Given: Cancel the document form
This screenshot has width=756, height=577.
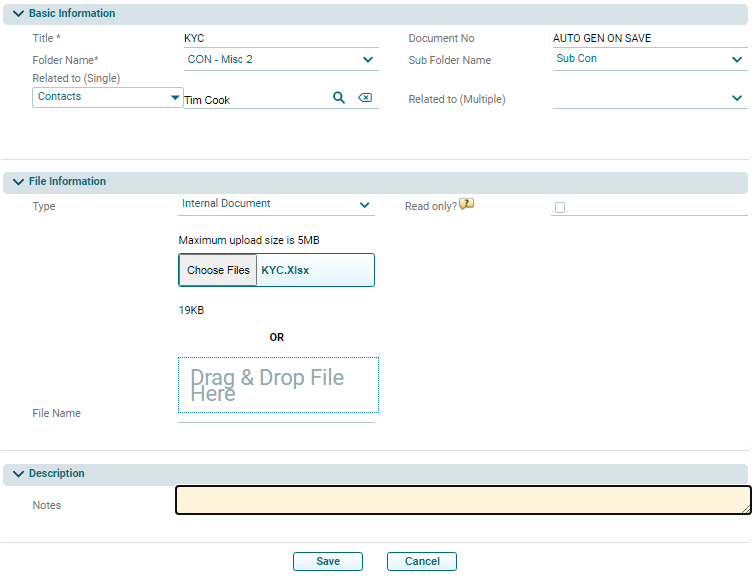Looking at the screenshot, I should pos(422,562).
